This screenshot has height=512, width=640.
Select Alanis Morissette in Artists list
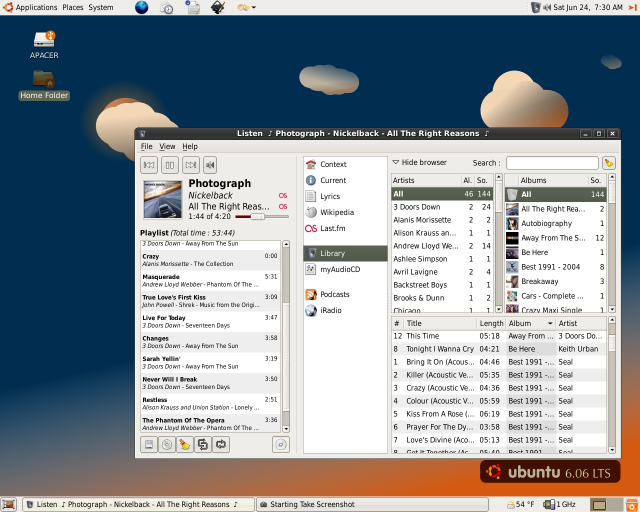pos(442,220)
